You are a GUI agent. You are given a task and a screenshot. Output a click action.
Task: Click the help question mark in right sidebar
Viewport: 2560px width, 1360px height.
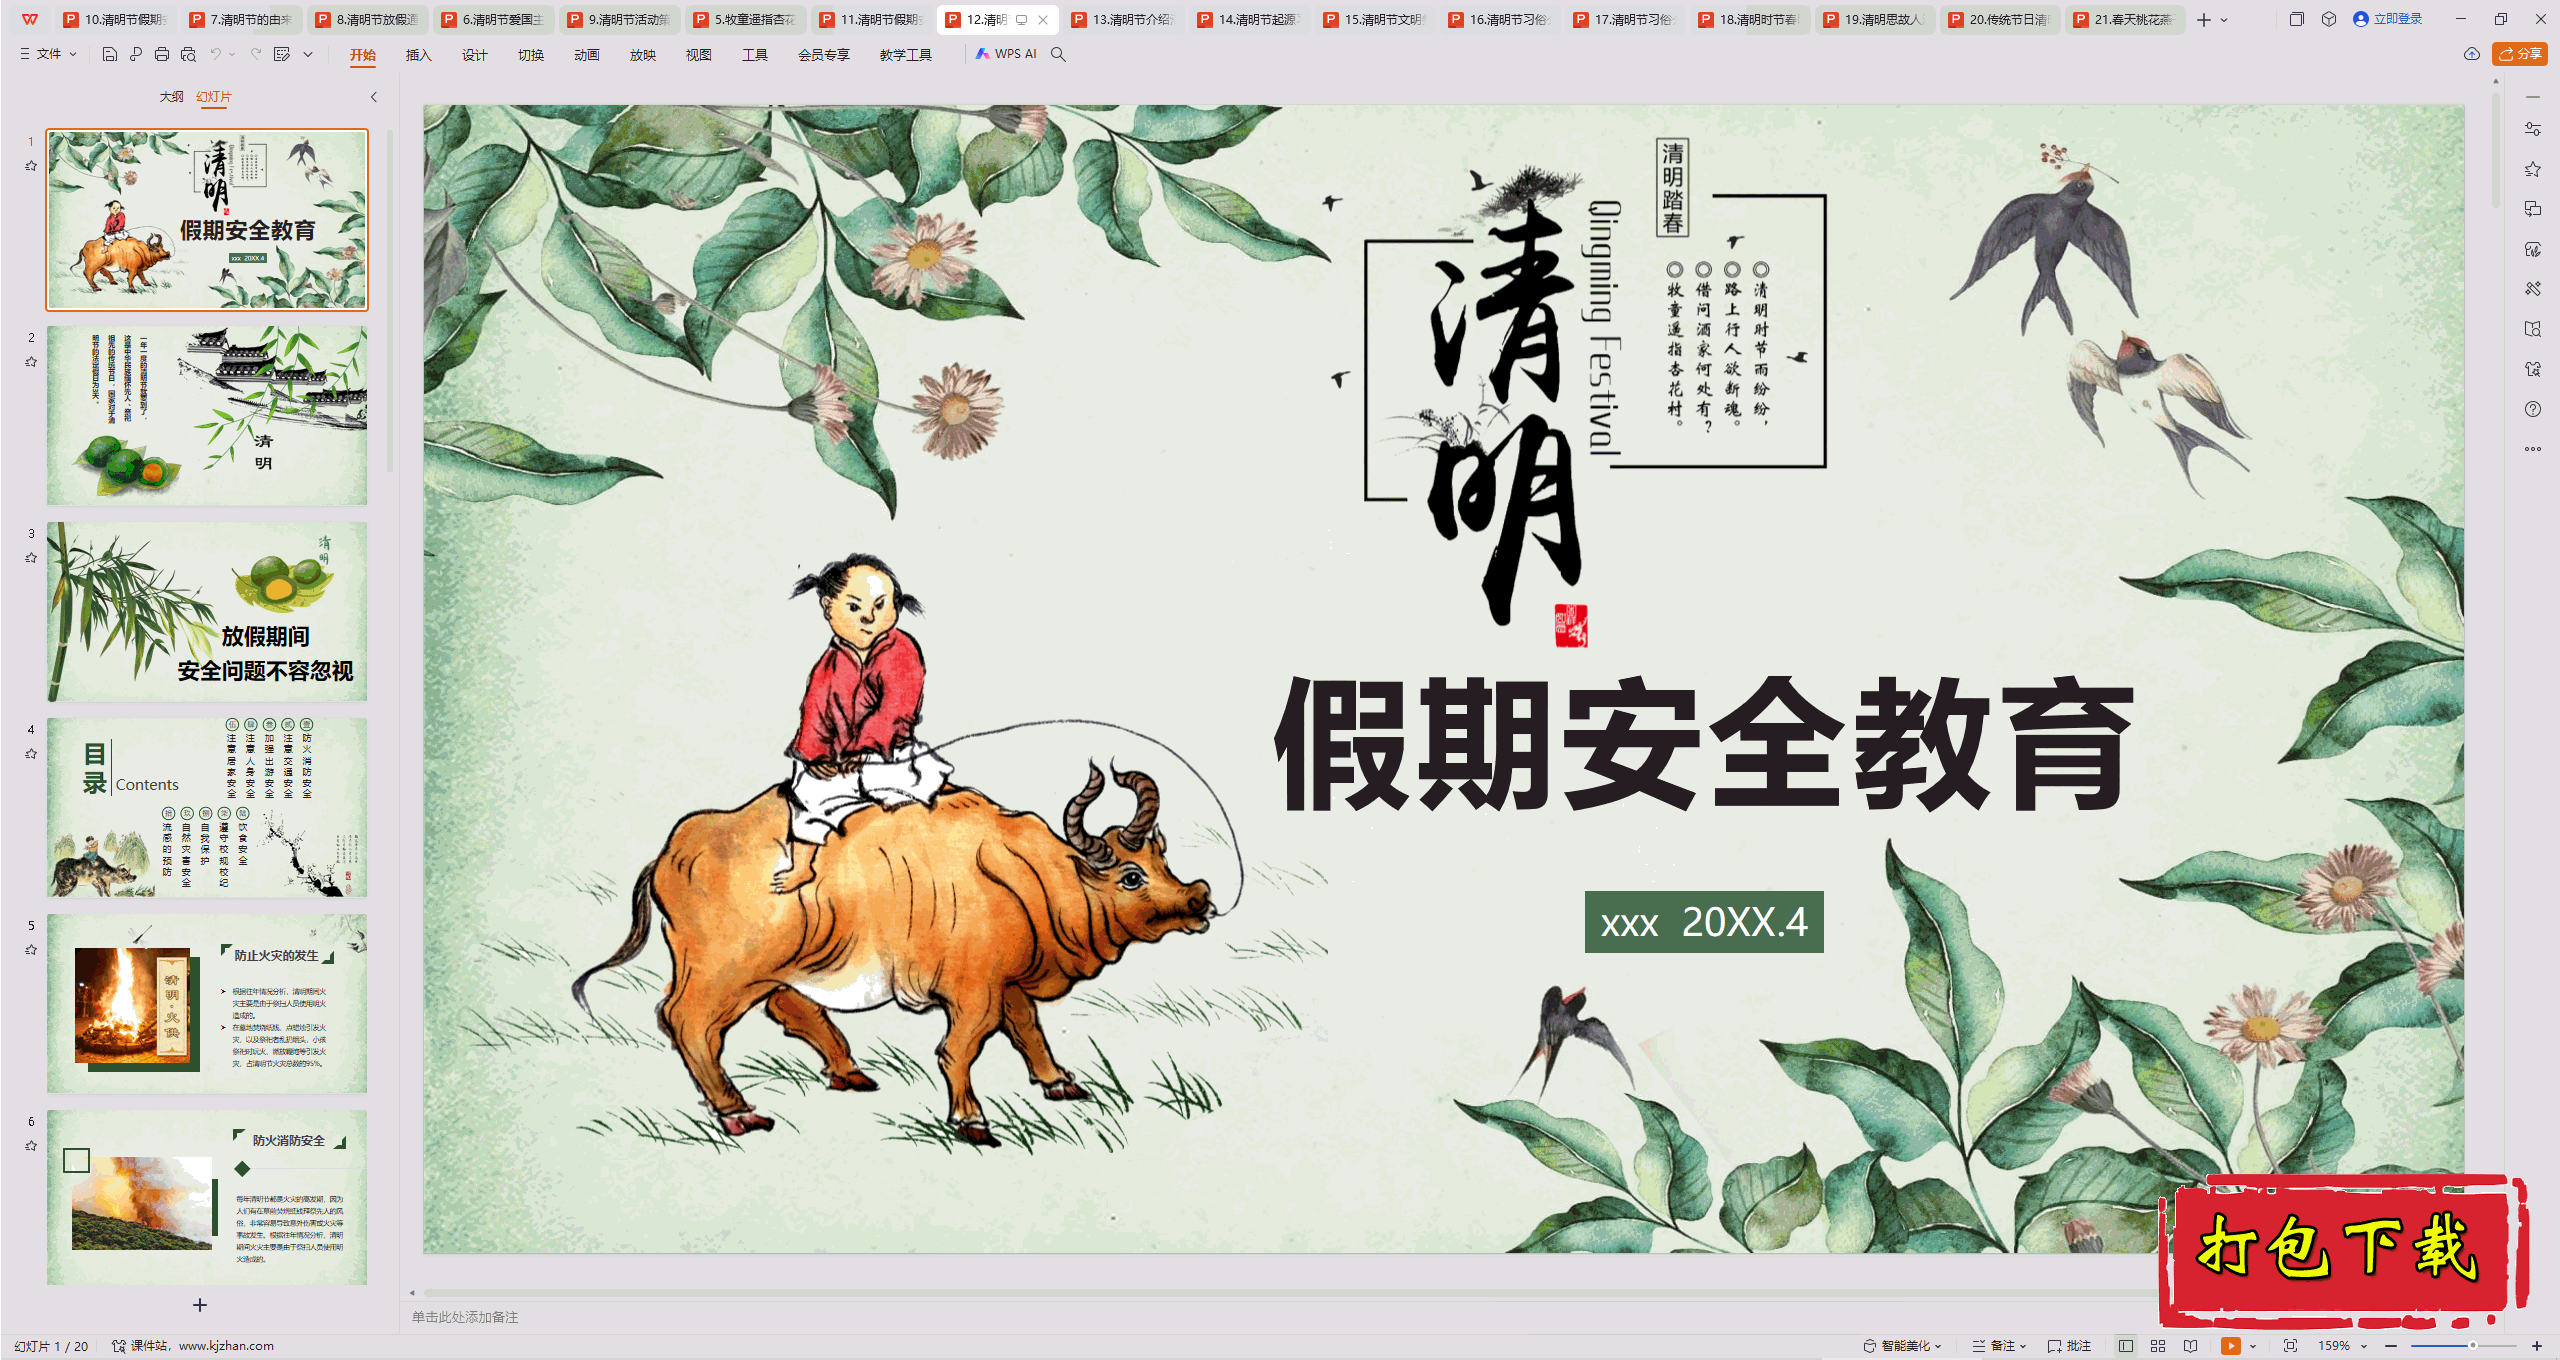pos(2533,409)
